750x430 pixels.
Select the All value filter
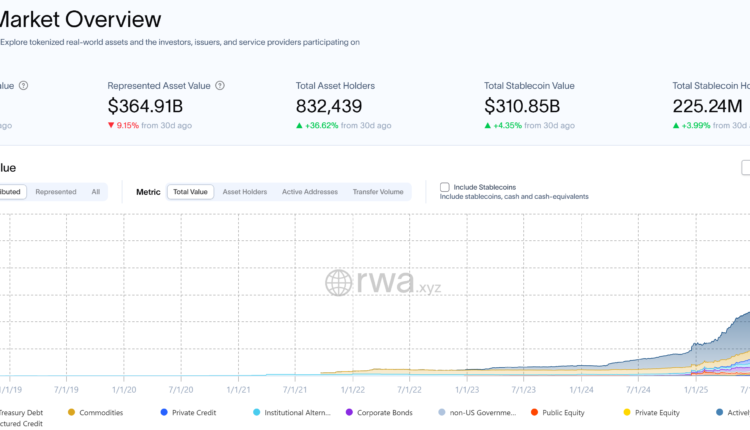pos(95,191)
